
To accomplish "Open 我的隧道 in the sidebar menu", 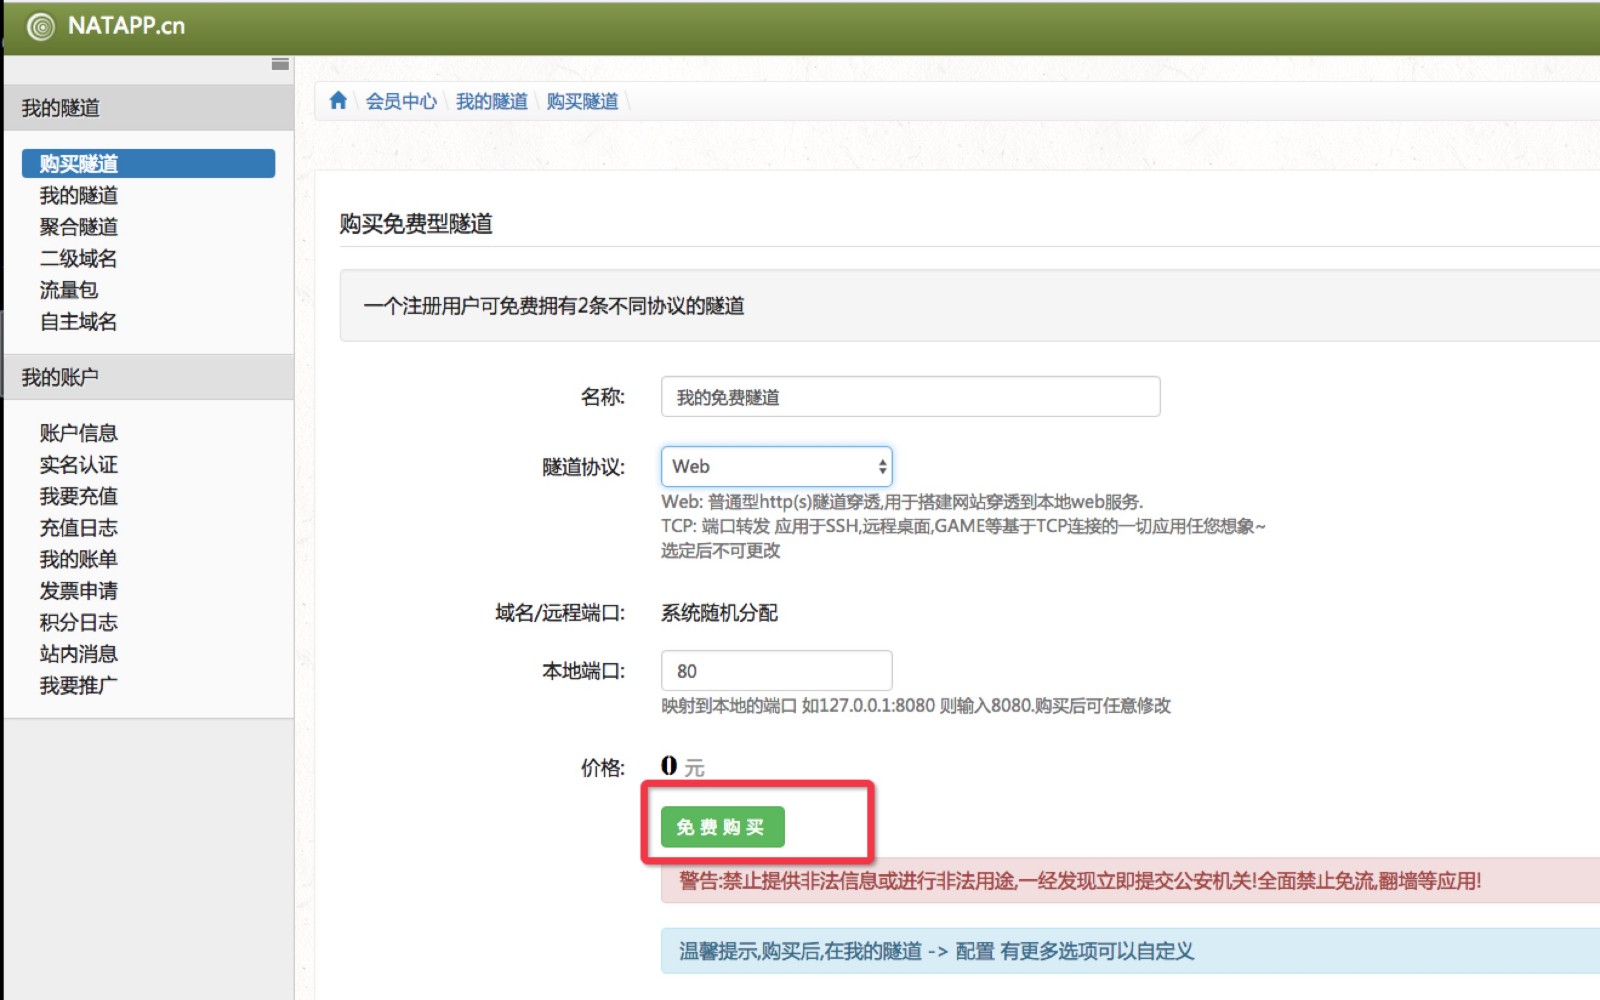I will (x=79, y=195).
